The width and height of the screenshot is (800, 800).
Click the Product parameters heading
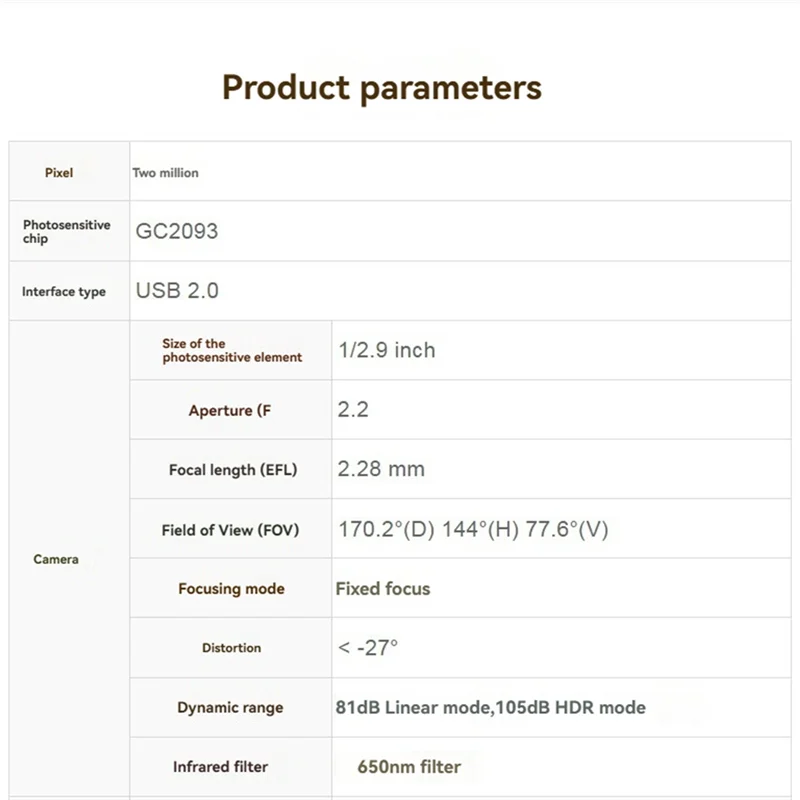click(x=382, y=87)
